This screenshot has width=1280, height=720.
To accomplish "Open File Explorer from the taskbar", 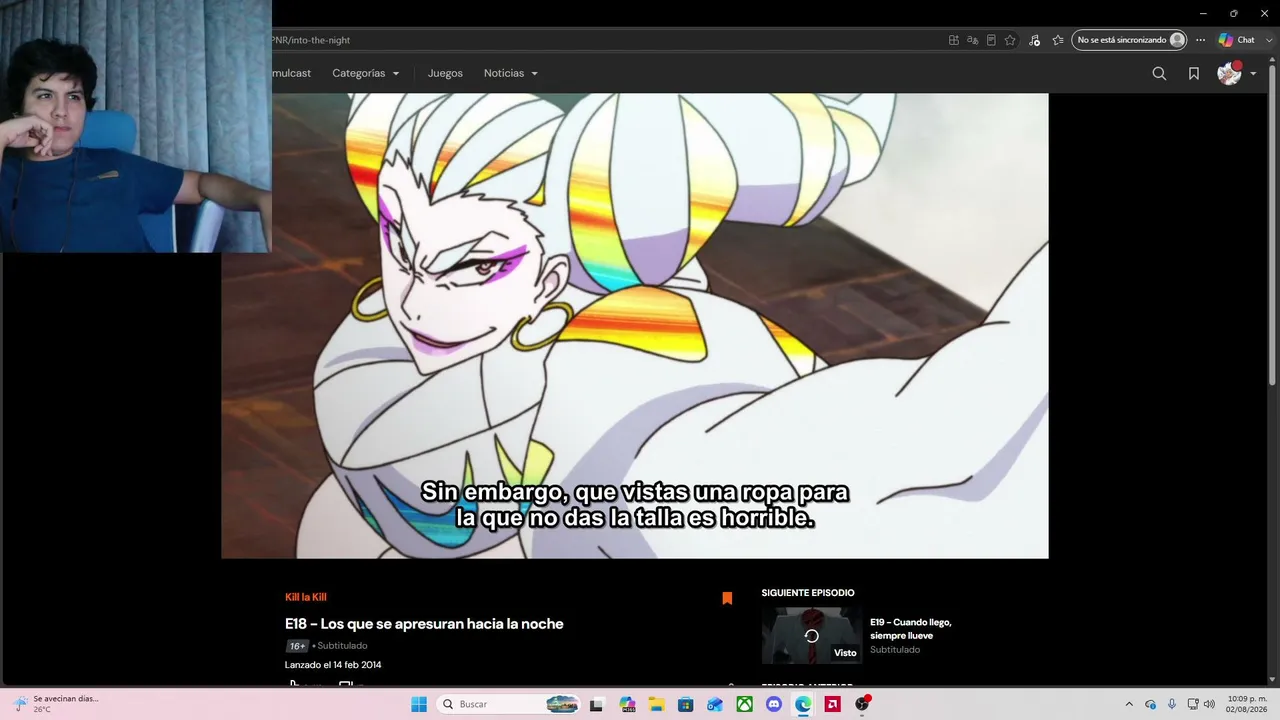I will (x=656, y=704).
